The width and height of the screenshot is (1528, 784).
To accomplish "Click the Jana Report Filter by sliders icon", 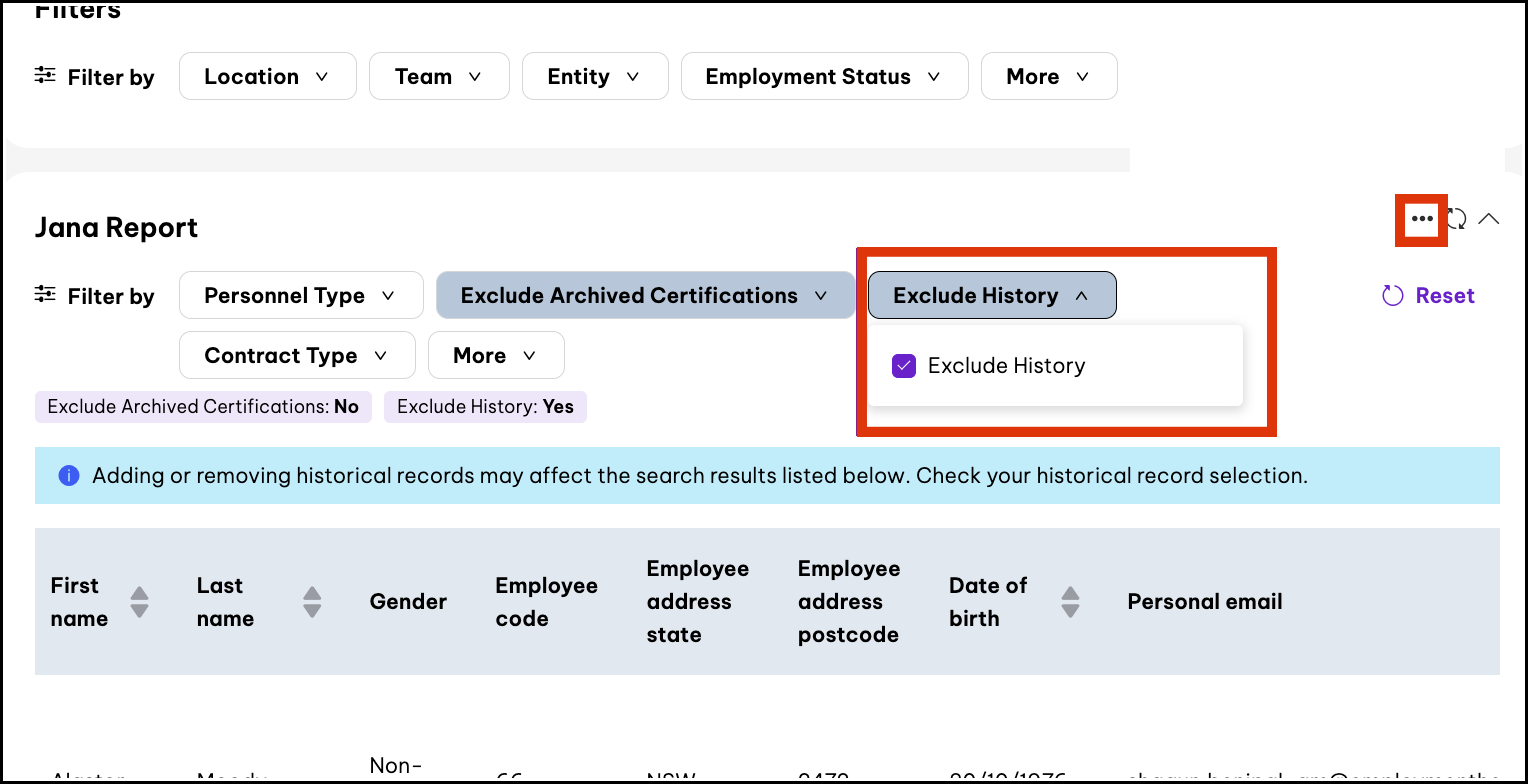I will 45,295.
